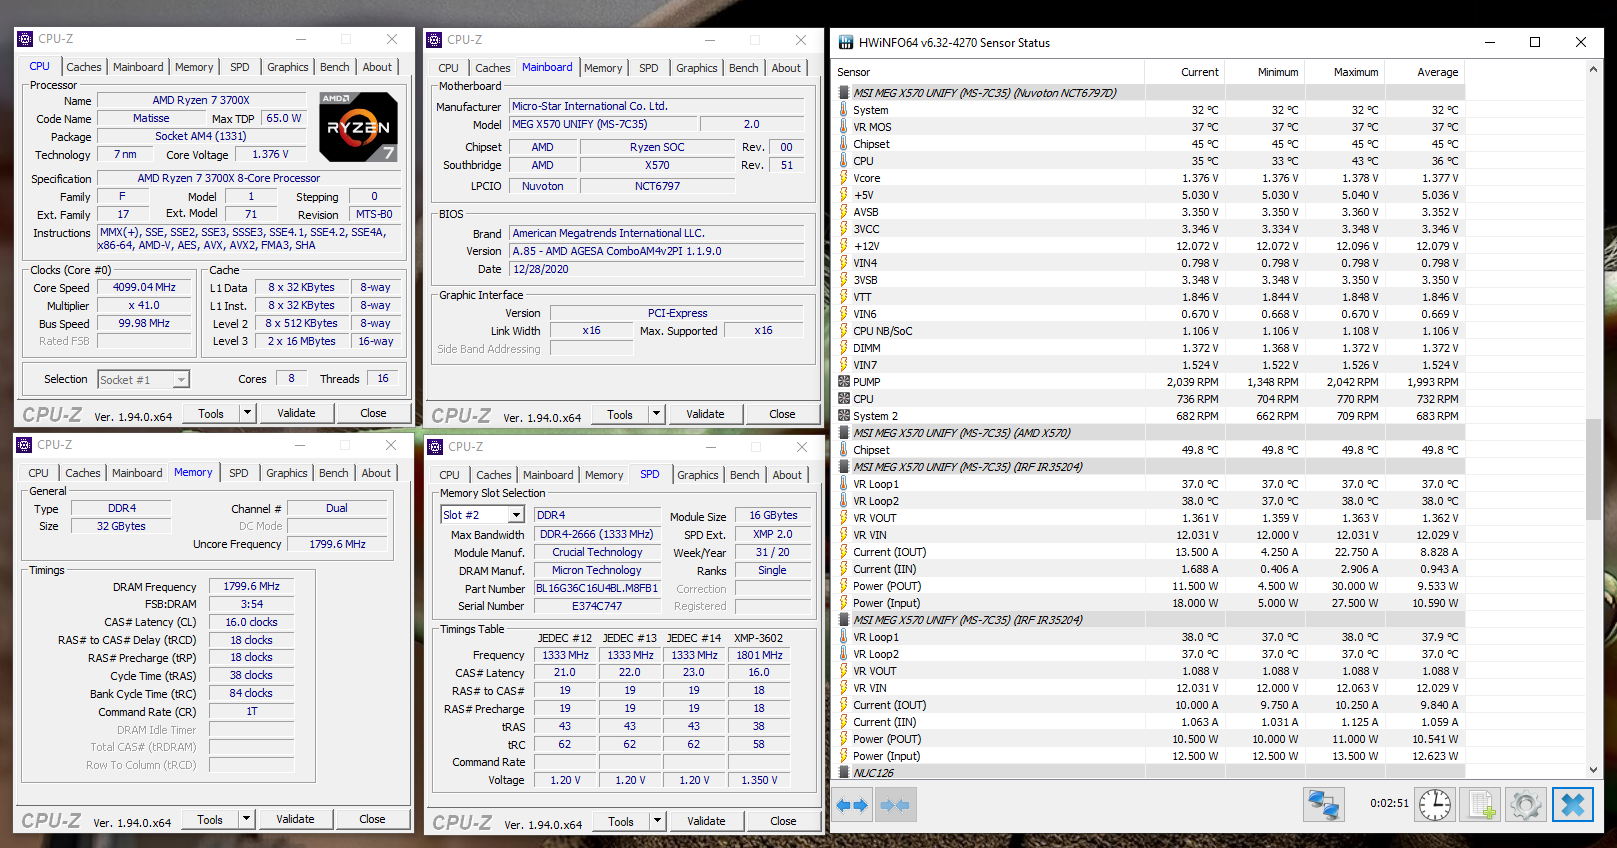Open Tools dropdown arrow in SPD window
Image resolution: width=1617 pixels, height=848 pixels.
click(x=657, y=821)
